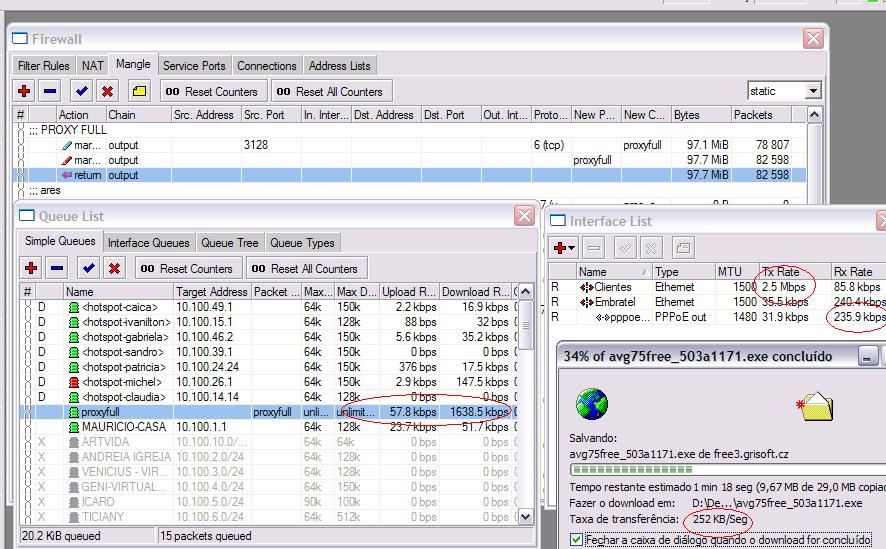
Task: Remove selected rule in Firewall toolbar
Action: pos(50,91)
